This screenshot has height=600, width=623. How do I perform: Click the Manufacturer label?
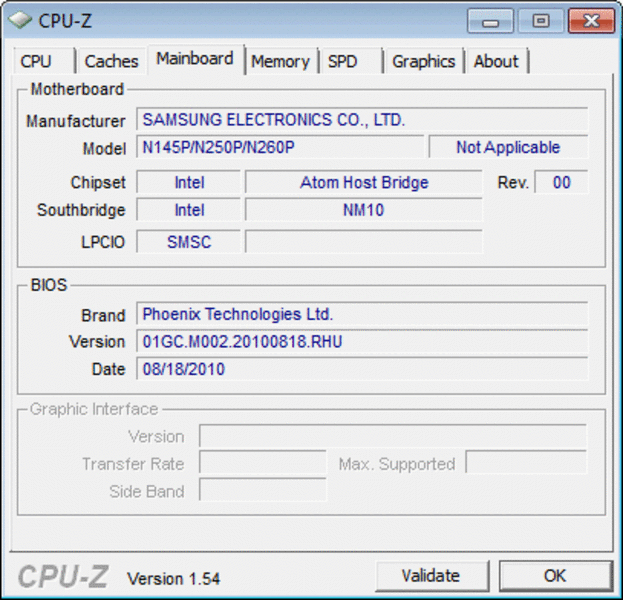(75, 121)
